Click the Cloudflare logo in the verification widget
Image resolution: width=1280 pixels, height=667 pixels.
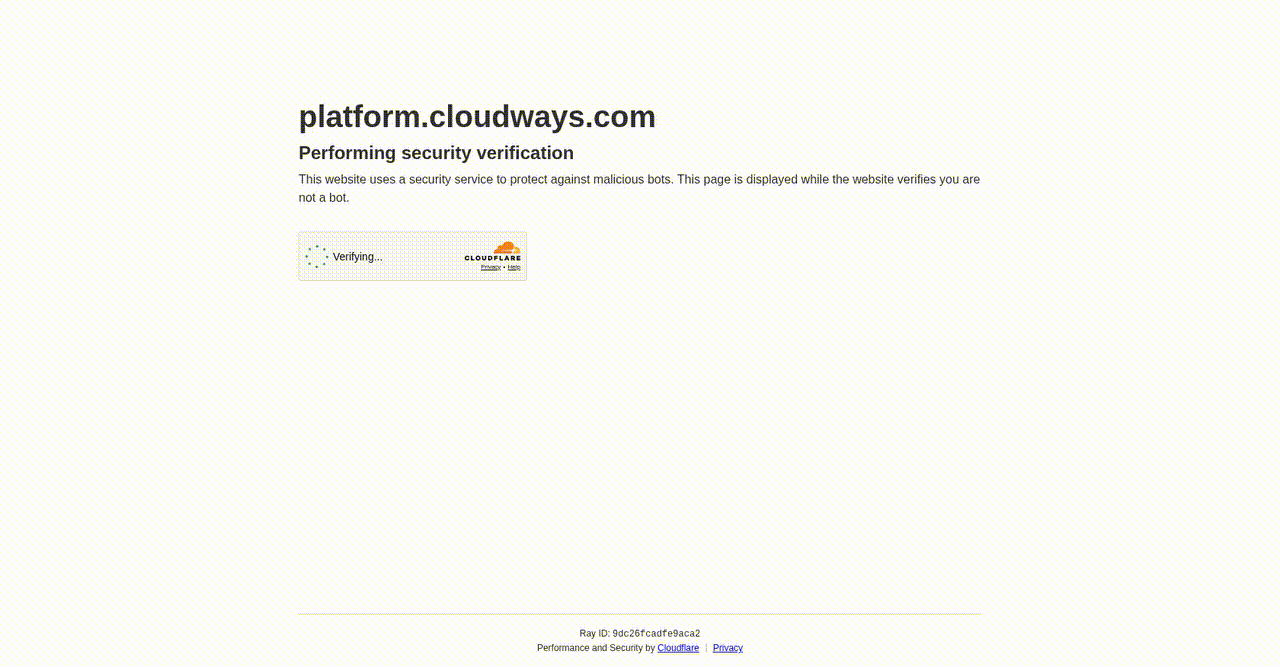point(493,251)
